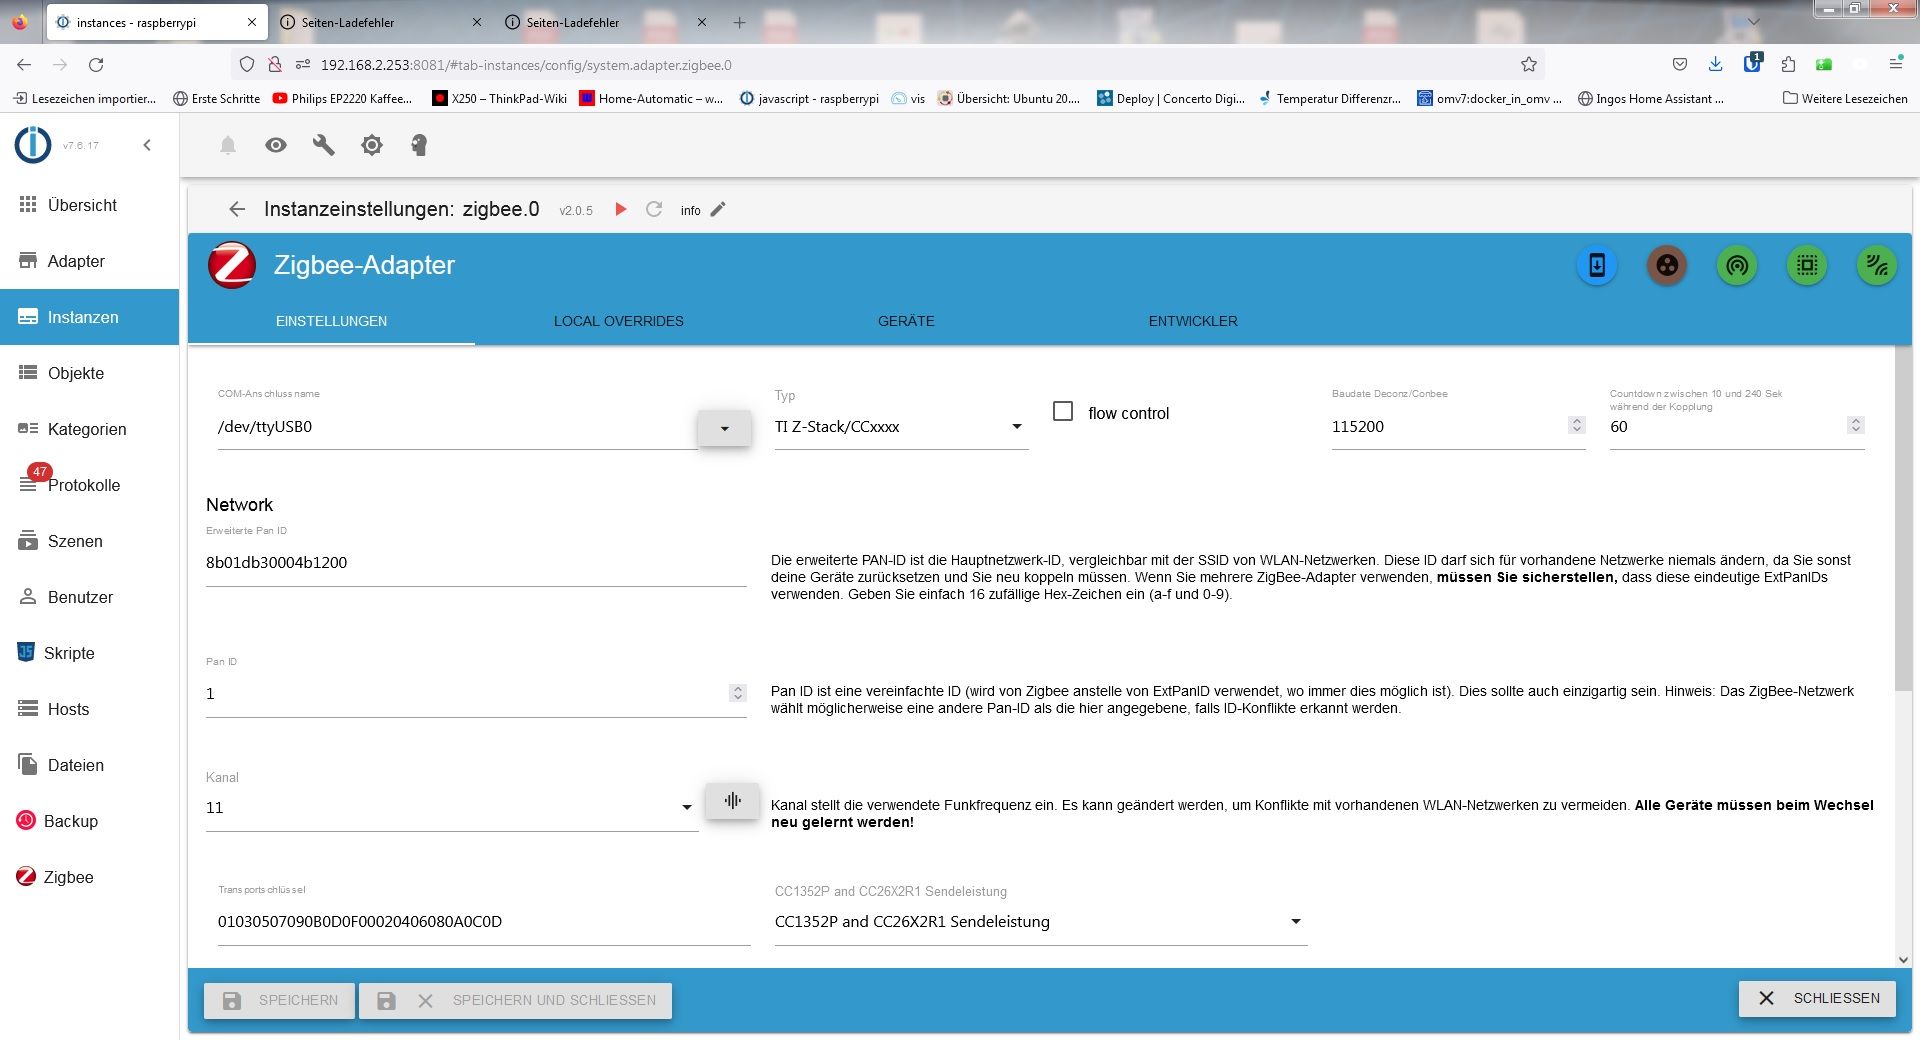Start the zigbee.0 instance play button
This screenshot has width=1920, height=1040.
tap(621, 209)
